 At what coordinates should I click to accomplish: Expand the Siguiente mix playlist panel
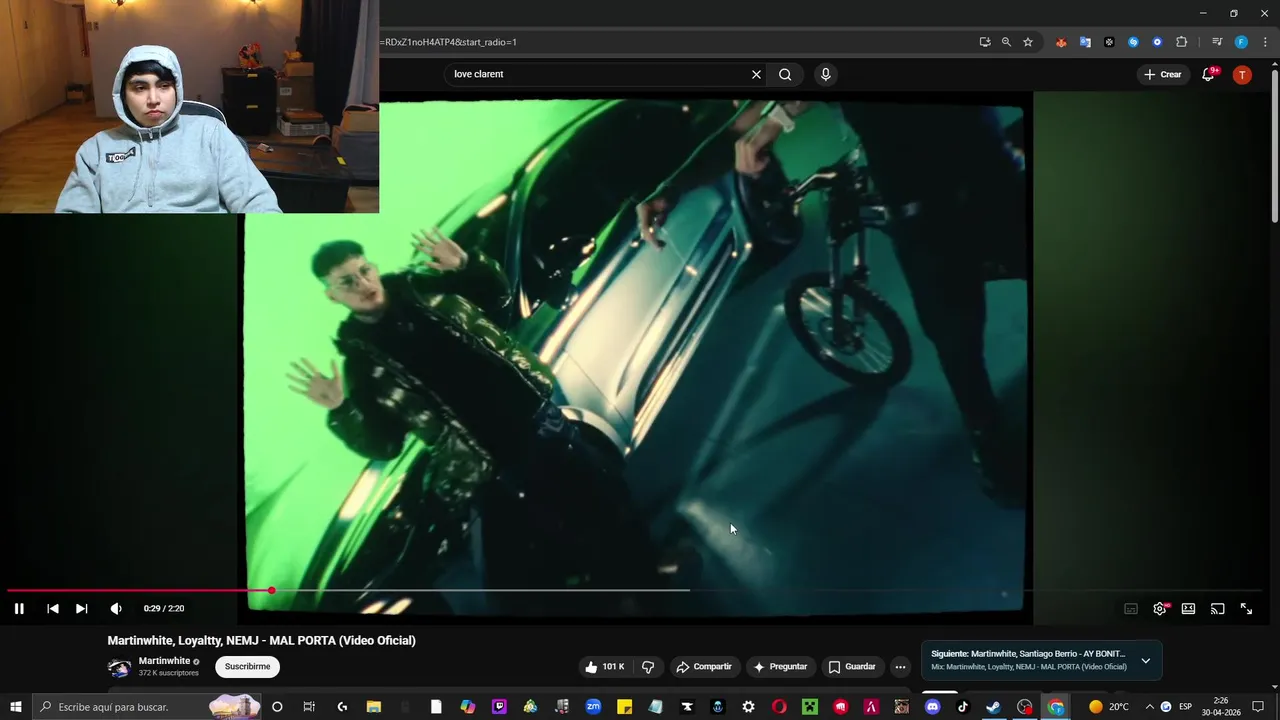1145,661
